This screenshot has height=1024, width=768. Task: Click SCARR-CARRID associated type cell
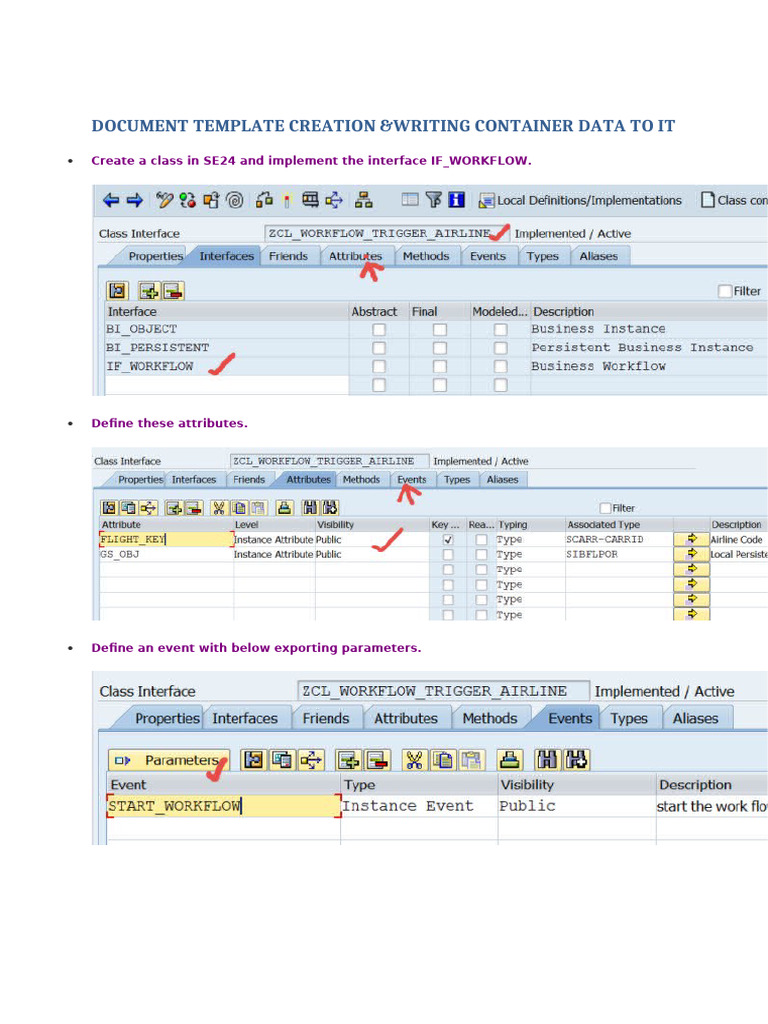[x=618, y=539]
